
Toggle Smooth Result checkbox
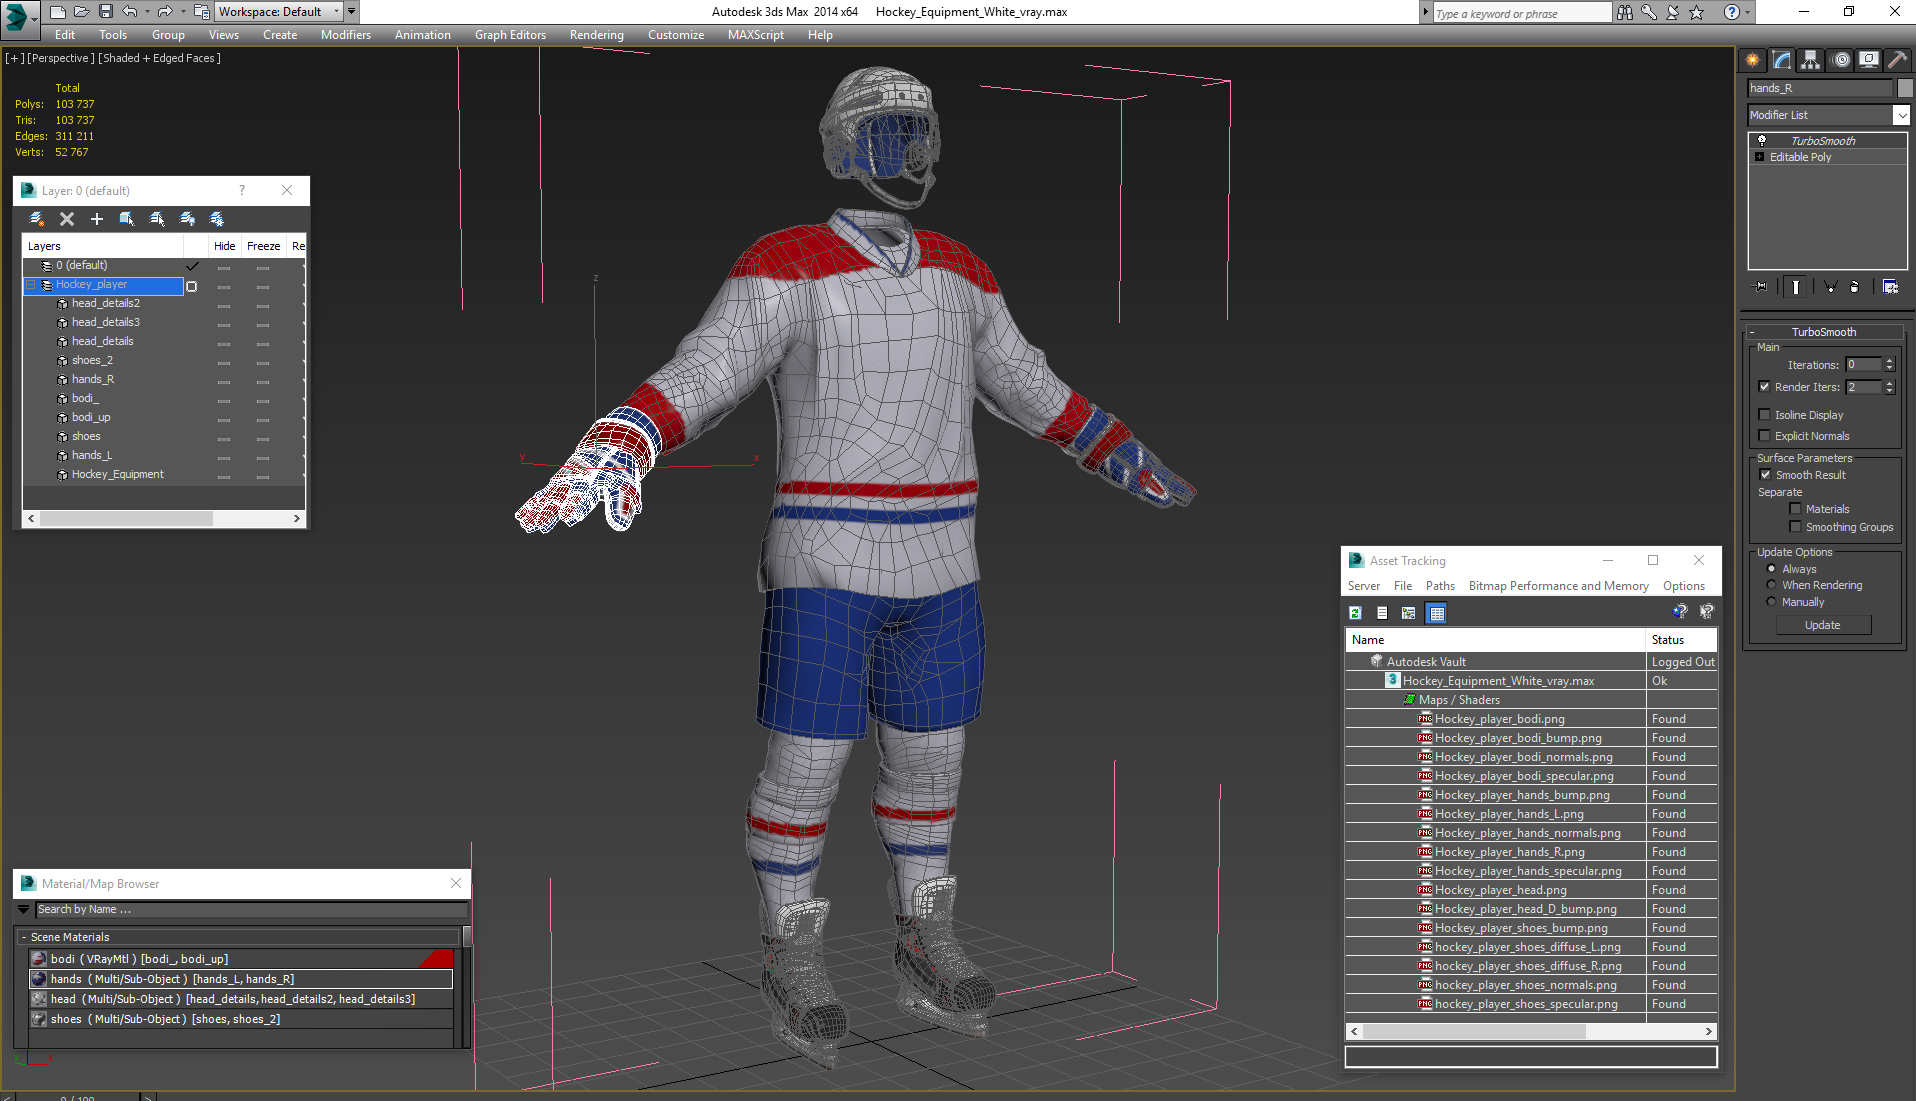(1765, 475)
